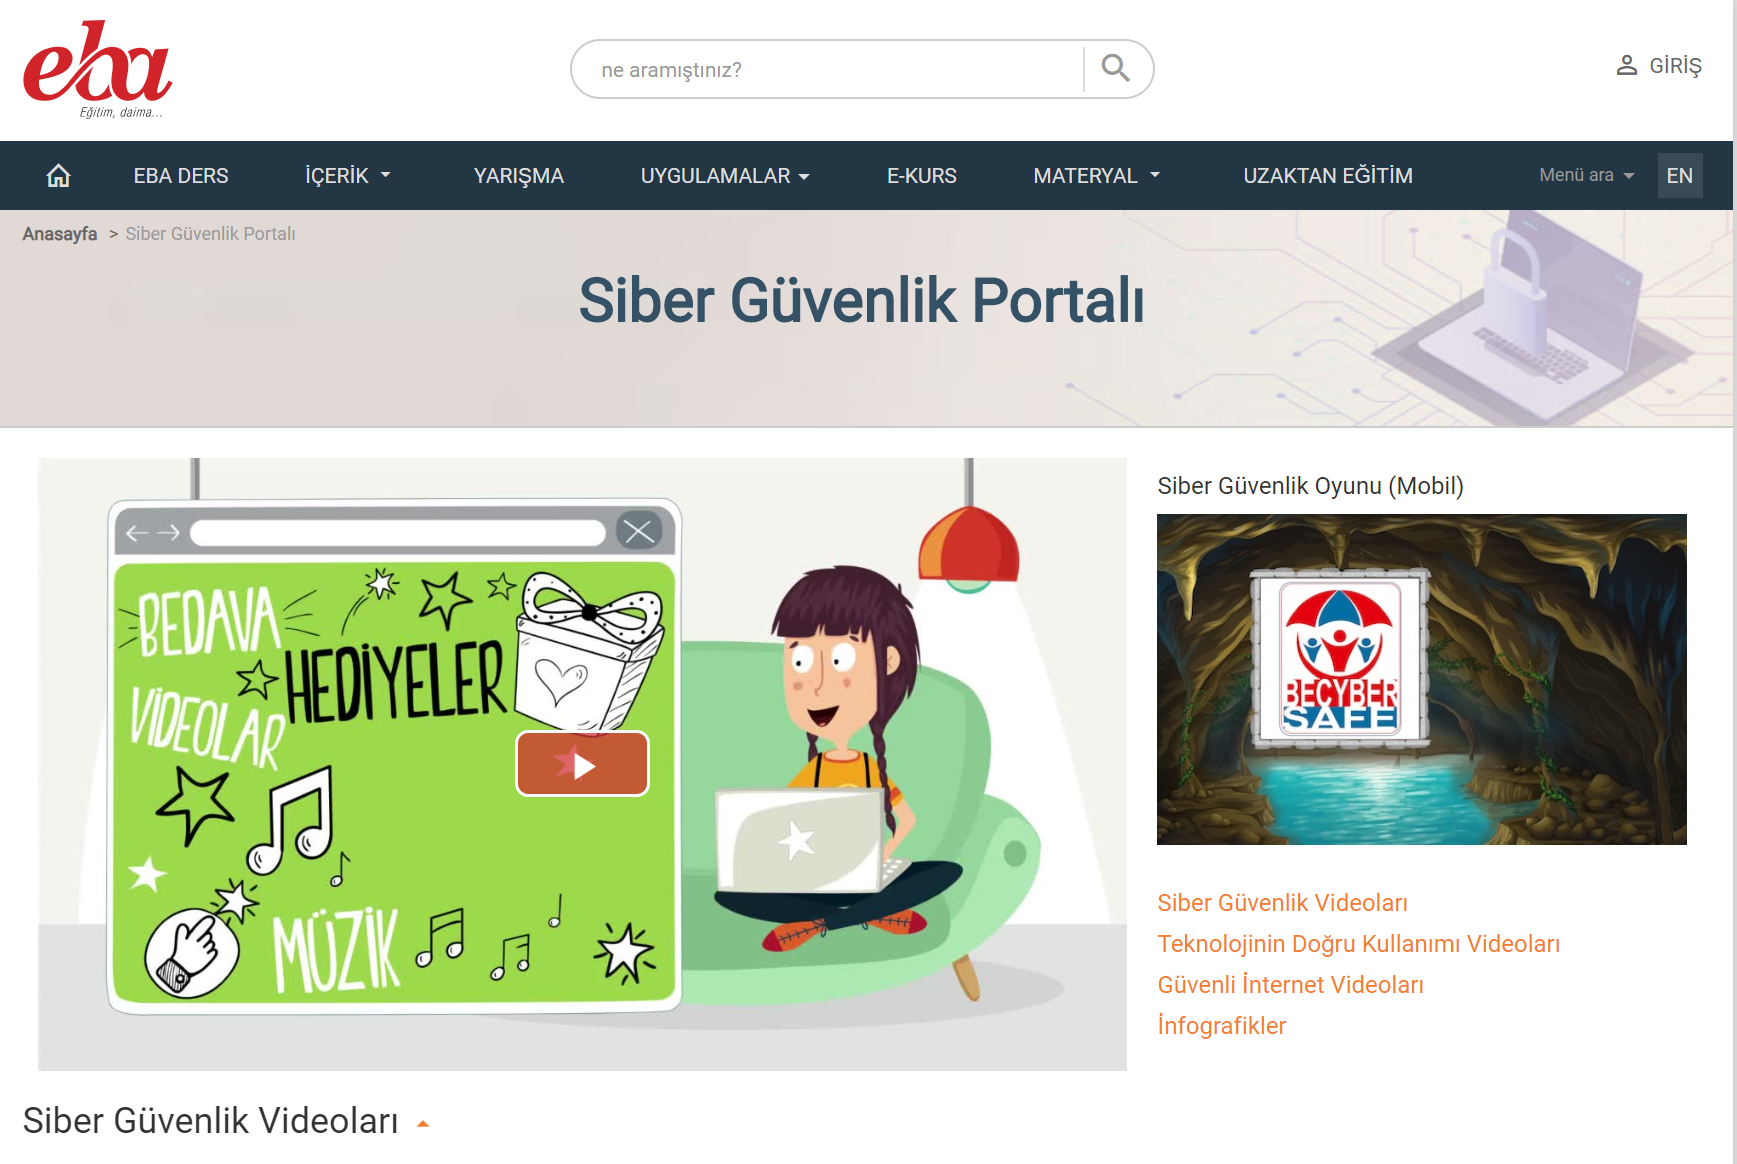Collapse the Siber Güvenlik Videoları section arrow
Screen dimensions: 1737x1164
click(x=423, y=1124)
